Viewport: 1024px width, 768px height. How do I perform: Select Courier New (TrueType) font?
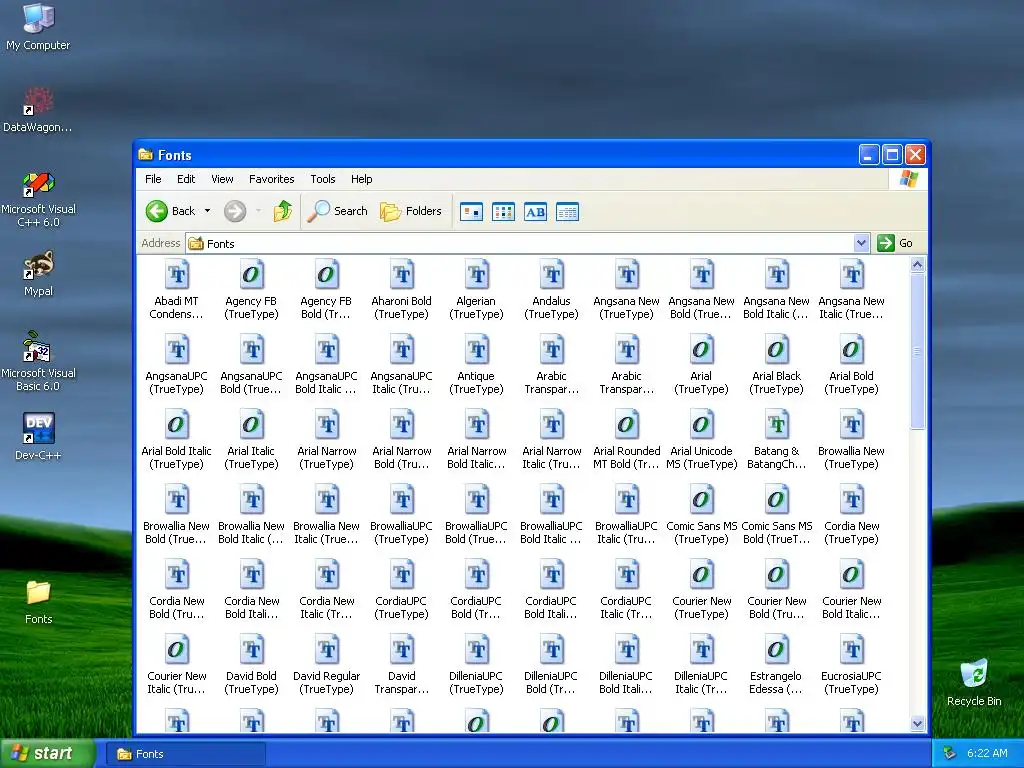point(701,590)
